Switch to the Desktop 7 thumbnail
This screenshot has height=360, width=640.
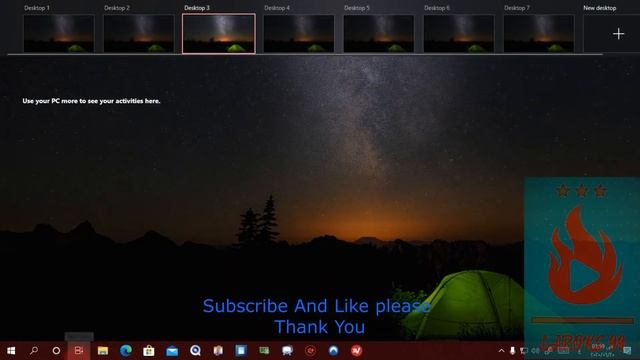539,33
